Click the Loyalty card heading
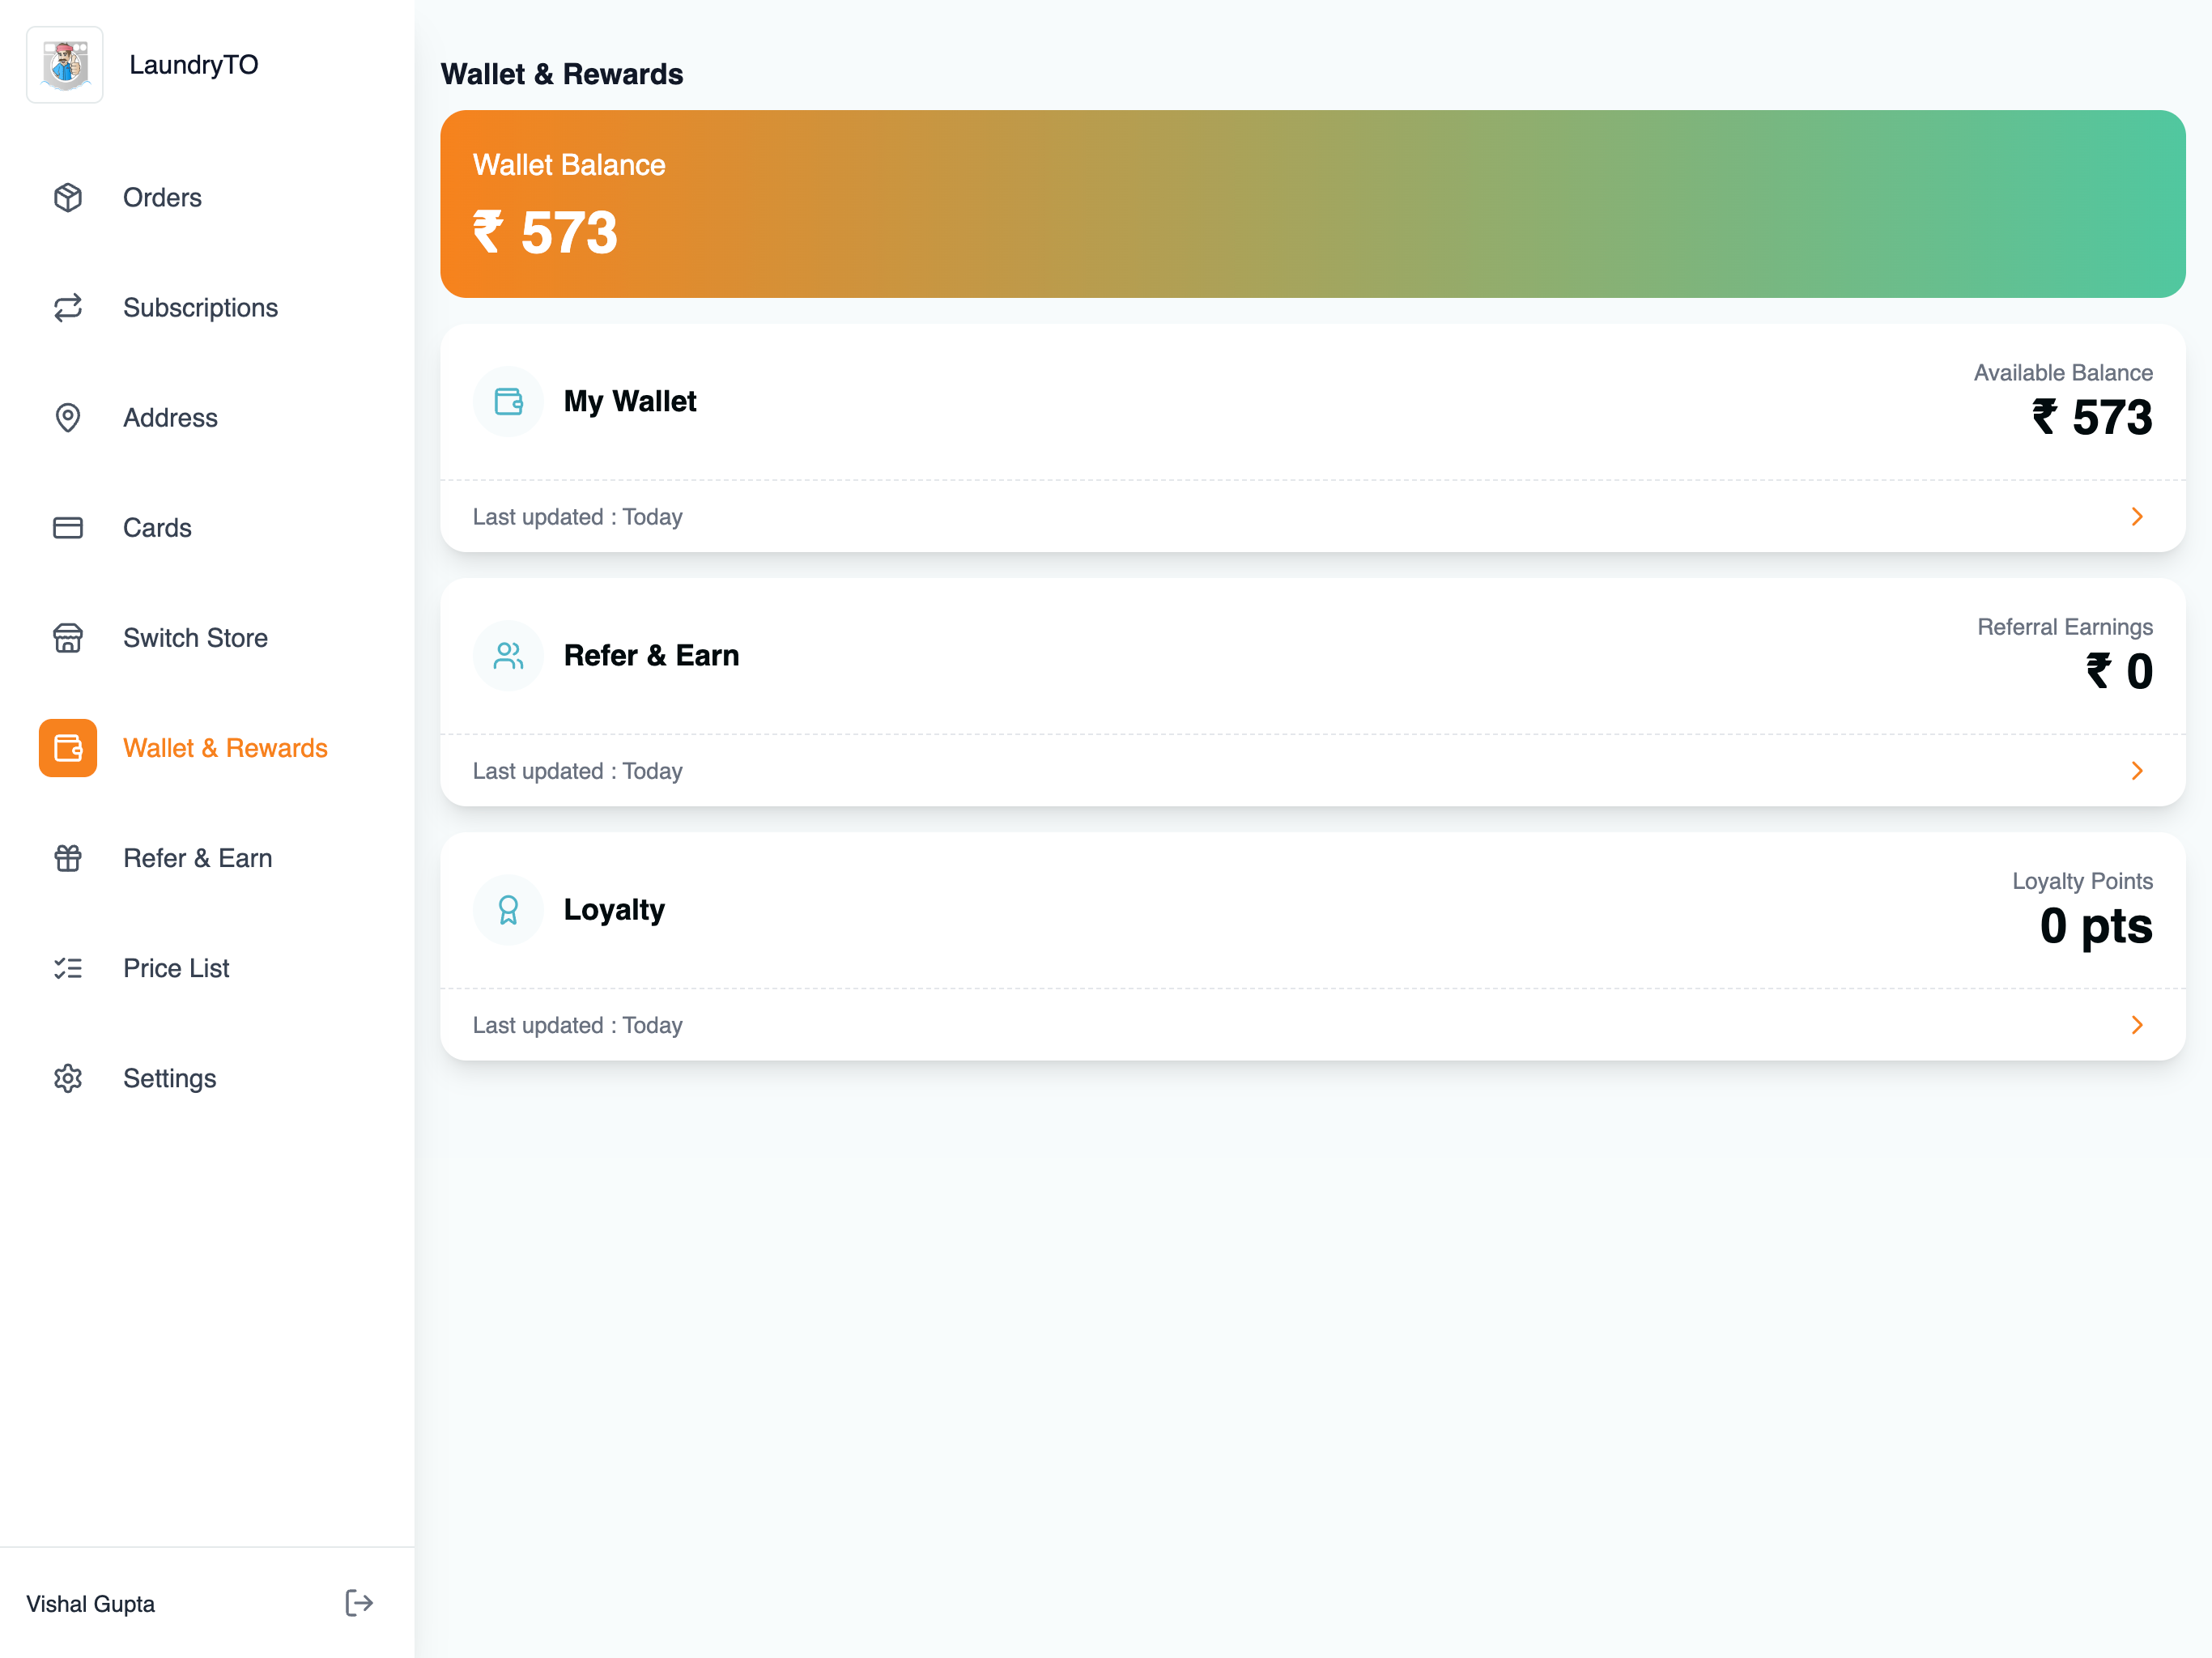Viewport: 2212px width, 1658px height. click(614, 910)
